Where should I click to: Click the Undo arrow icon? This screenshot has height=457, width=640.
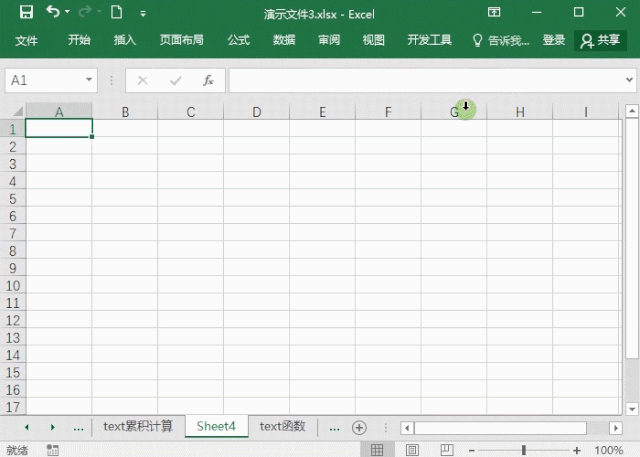tap(53, 11)
